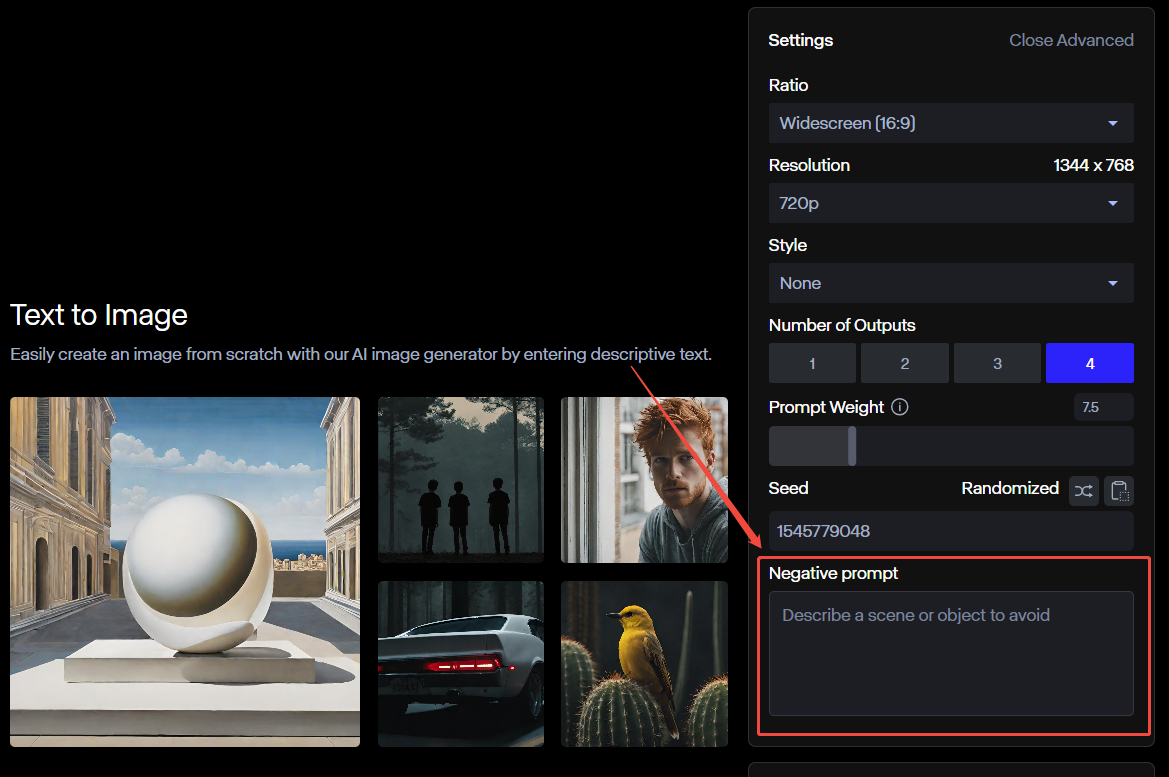Click the Seed number field

951,531
